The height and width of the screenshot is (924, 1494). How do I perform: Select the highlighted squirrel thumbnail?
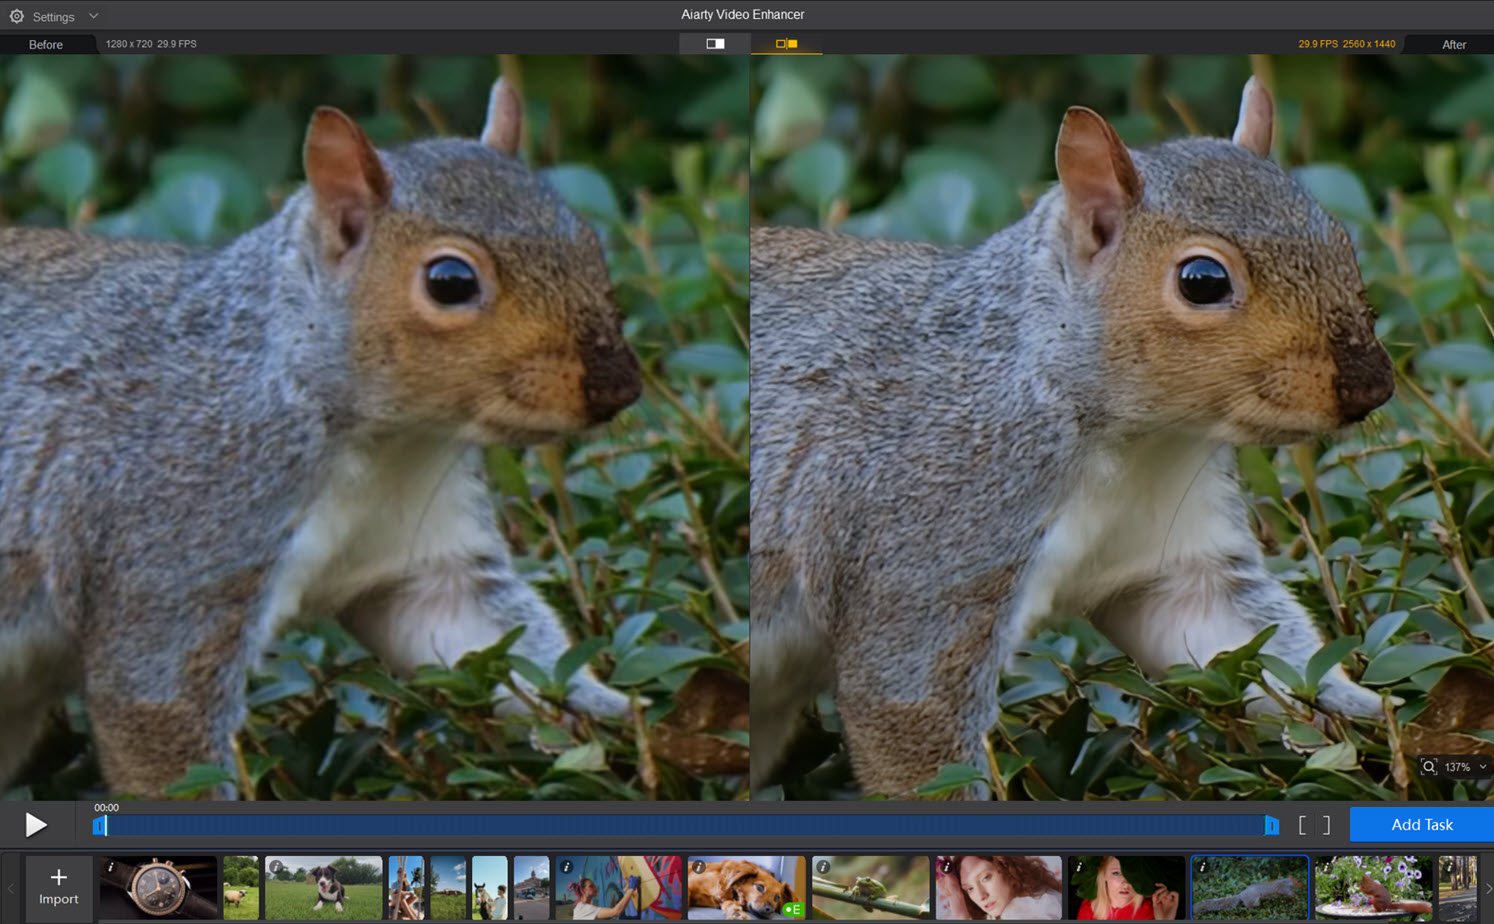[x=1250, y=888]
